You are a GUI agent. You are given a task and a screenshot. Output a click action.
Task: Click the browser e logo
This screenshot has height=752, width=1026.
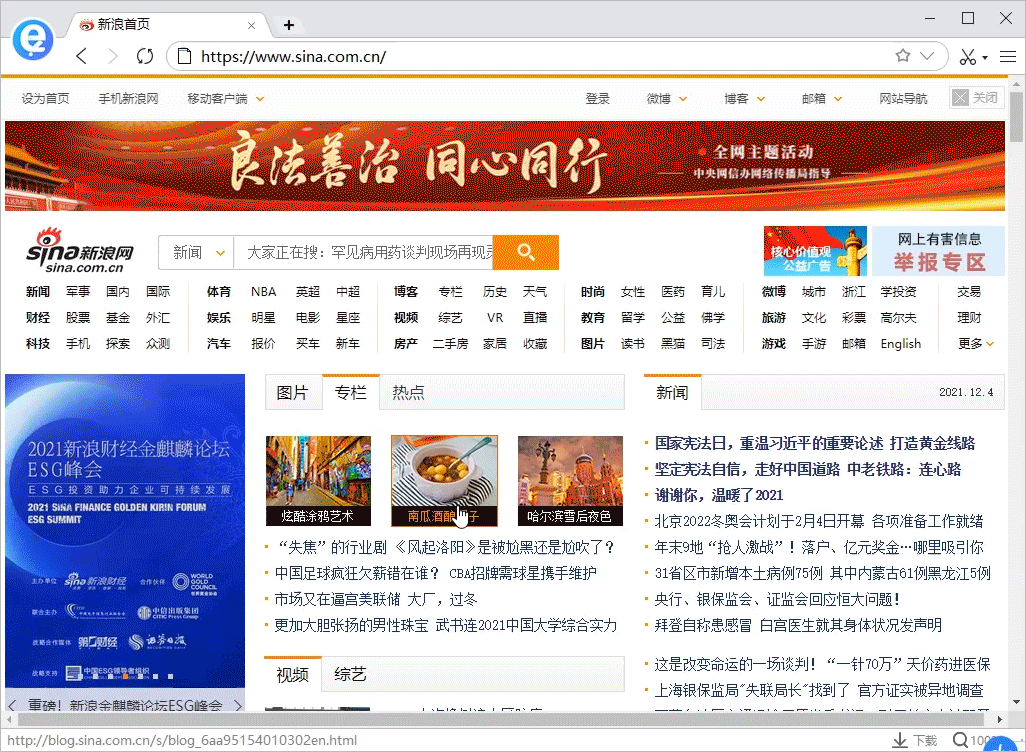coord(33,39)
